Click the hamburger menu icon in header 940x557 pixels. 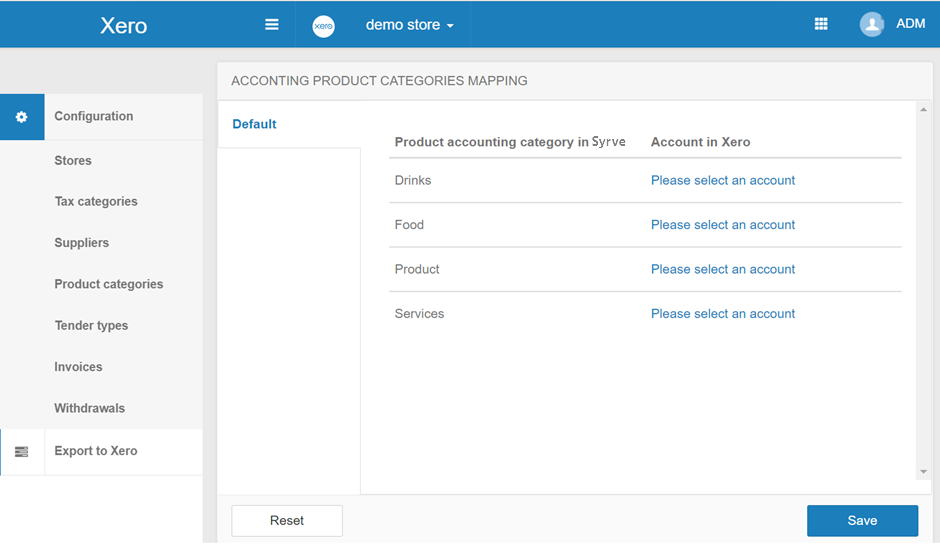point(271,25)
